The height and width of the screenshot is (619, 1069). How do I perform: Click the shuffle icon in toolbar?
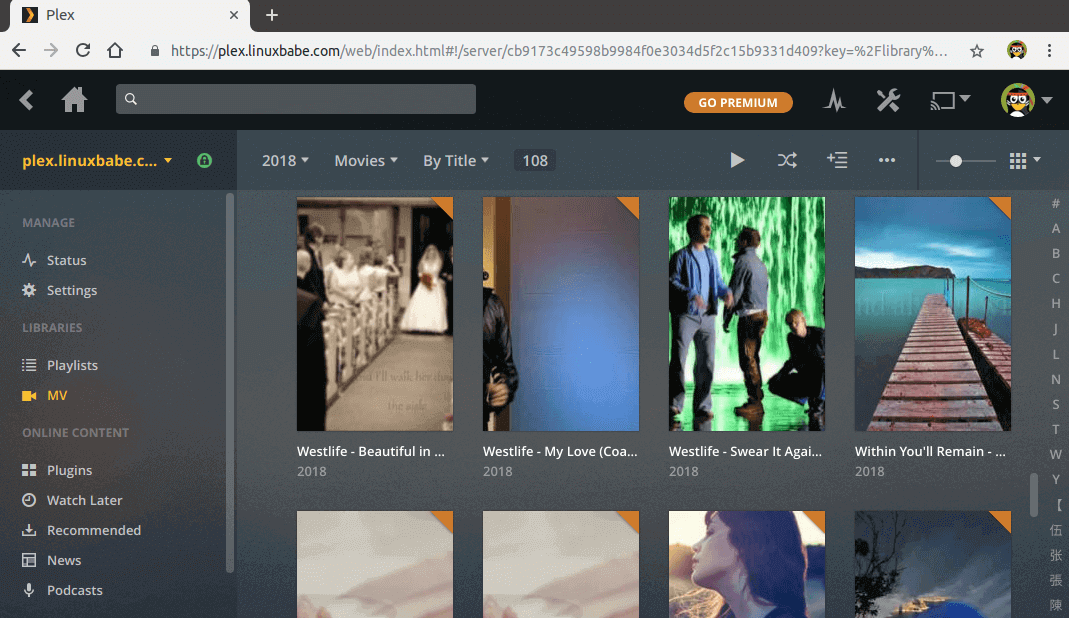tap(787, 160)
